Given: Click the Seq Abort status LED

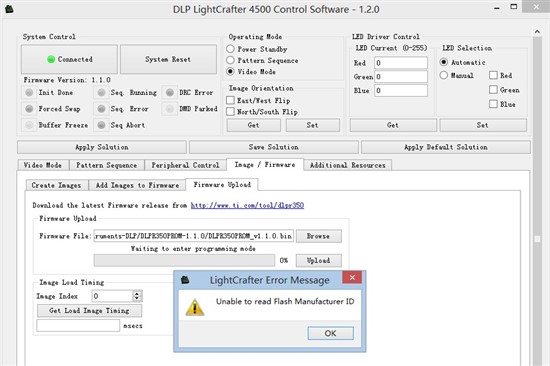Looking at the screenshot, I should pos(101,125).
